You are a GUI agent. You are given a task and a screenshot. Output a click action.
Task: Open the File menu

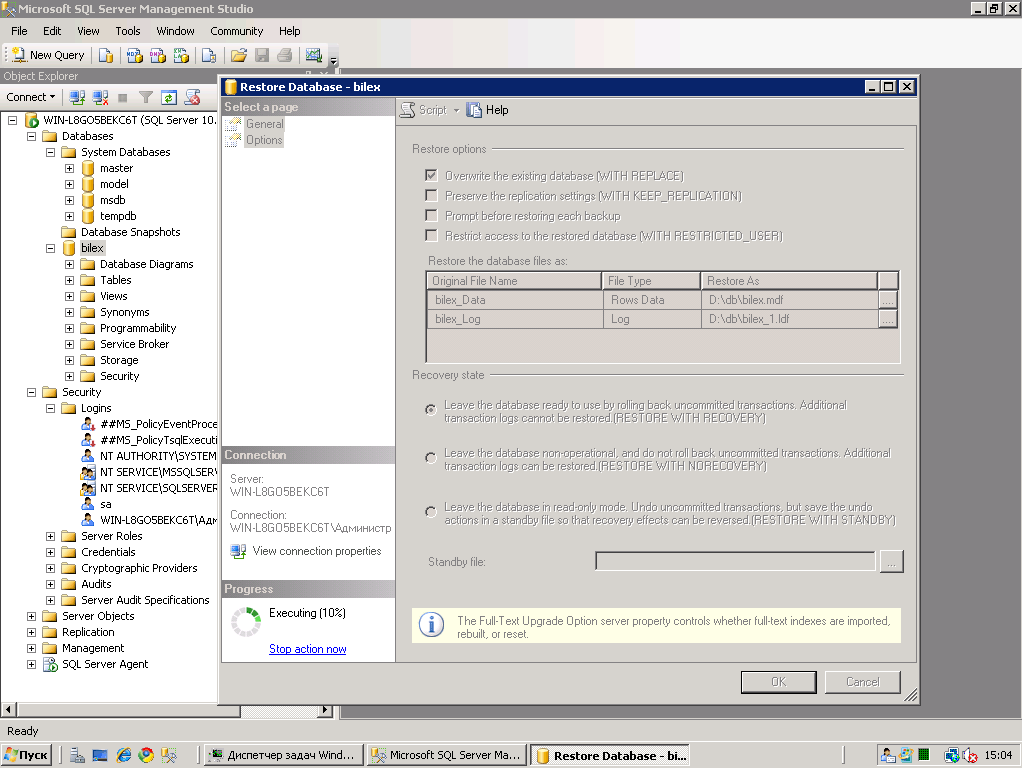tap(19, 31)
